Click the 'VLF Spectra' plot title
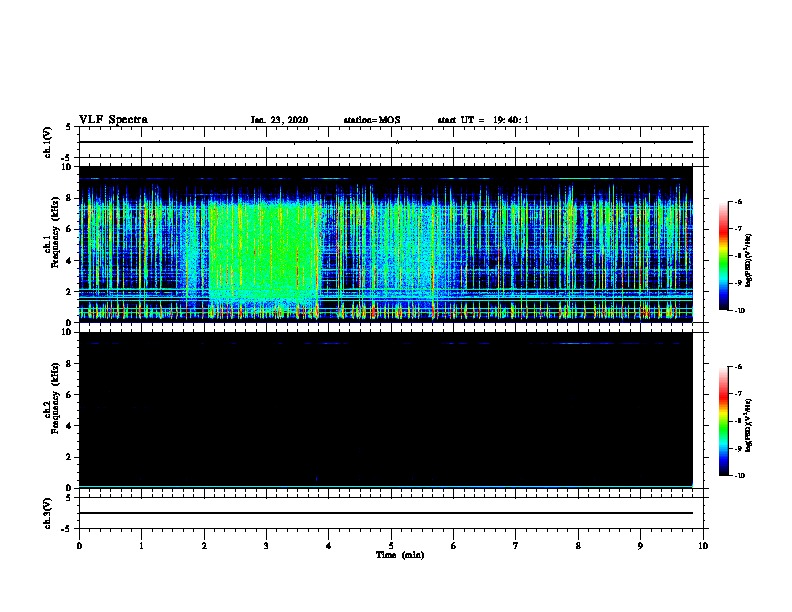 (113, 120)
